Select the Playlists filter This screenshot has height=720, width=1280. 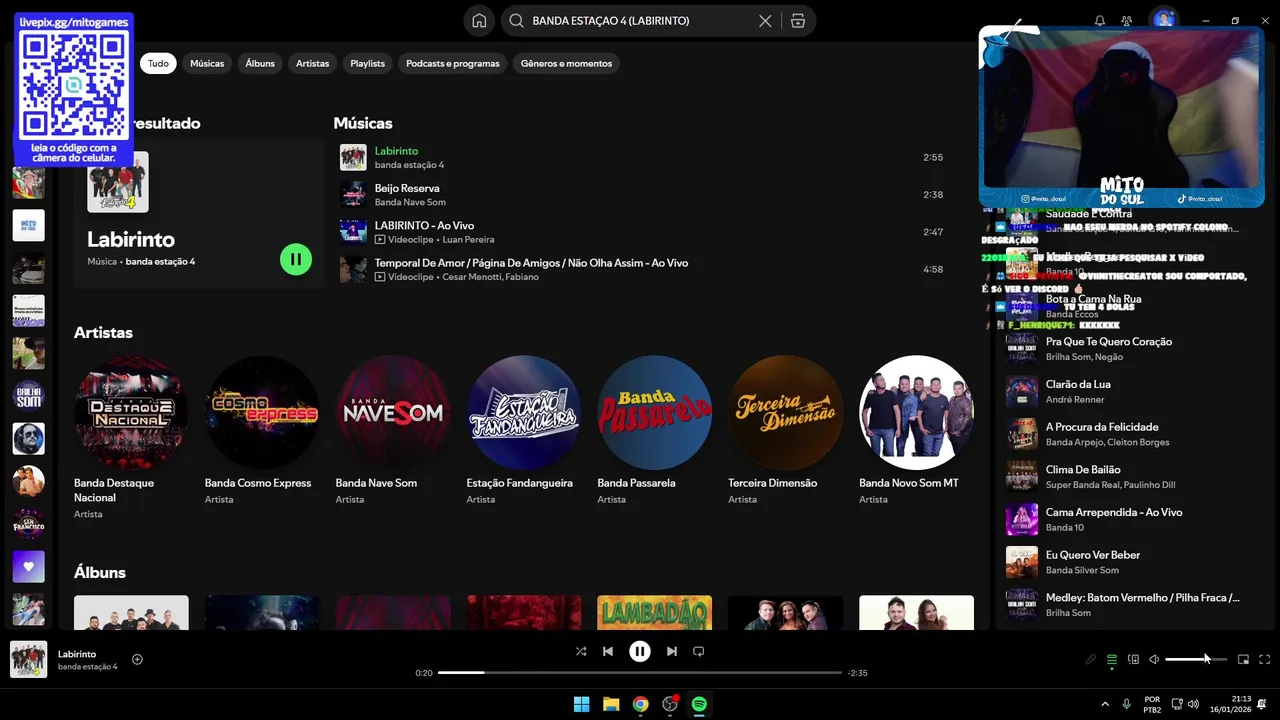tap(367, 63)
